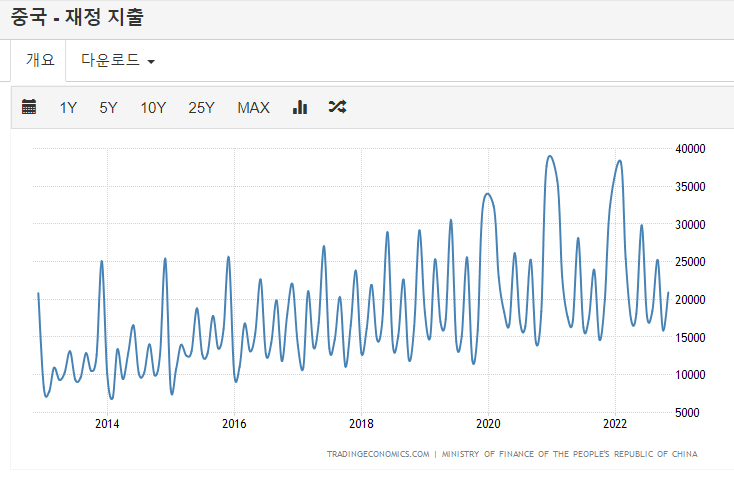The width and height of the screenshot is (734, 484).
Task: Click the 20000 y-axis value
Action: click(x=690, y=300)
